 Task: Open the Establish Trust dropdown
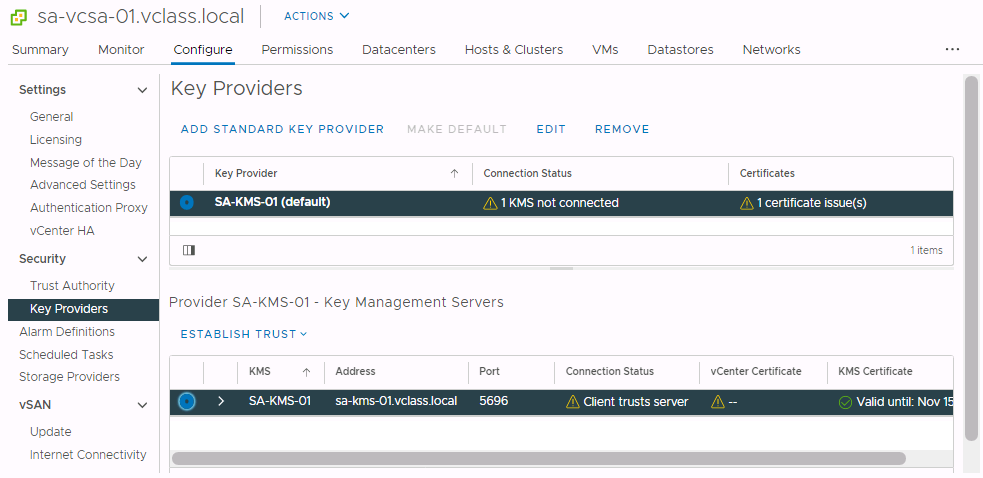point(244,334)
